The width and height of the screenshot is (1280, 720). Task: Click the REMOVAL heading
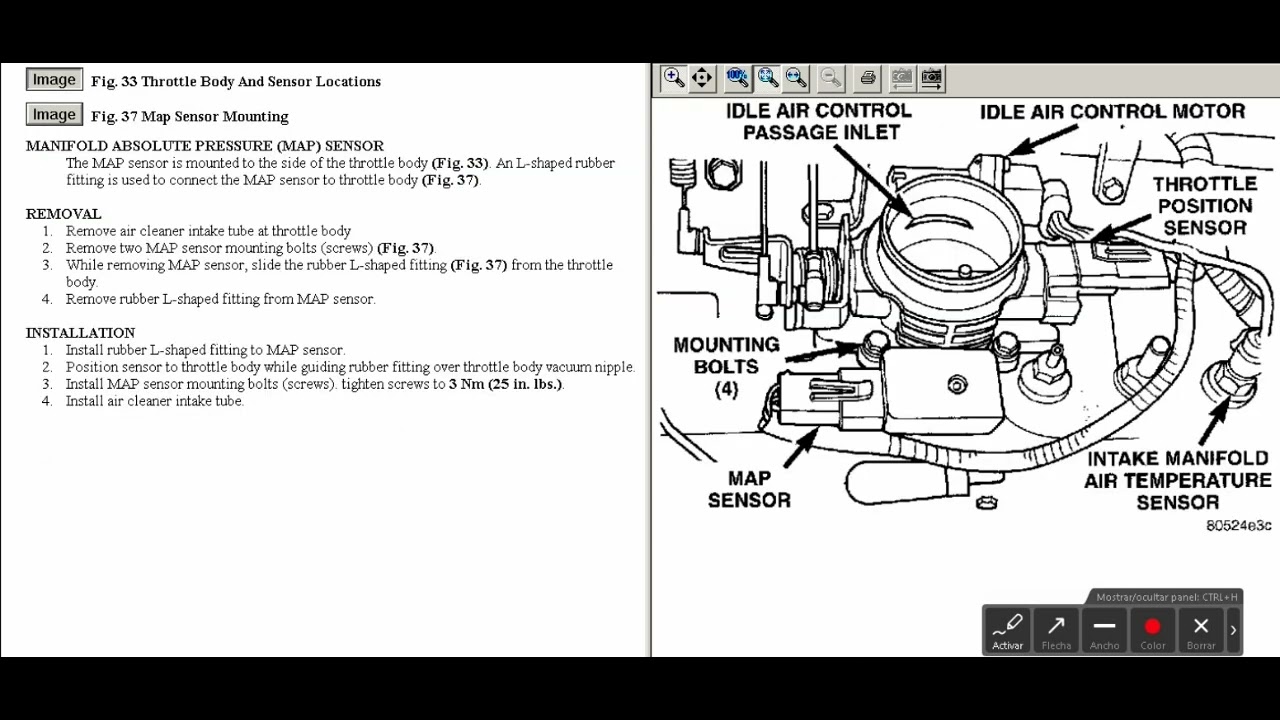(64, 214)
